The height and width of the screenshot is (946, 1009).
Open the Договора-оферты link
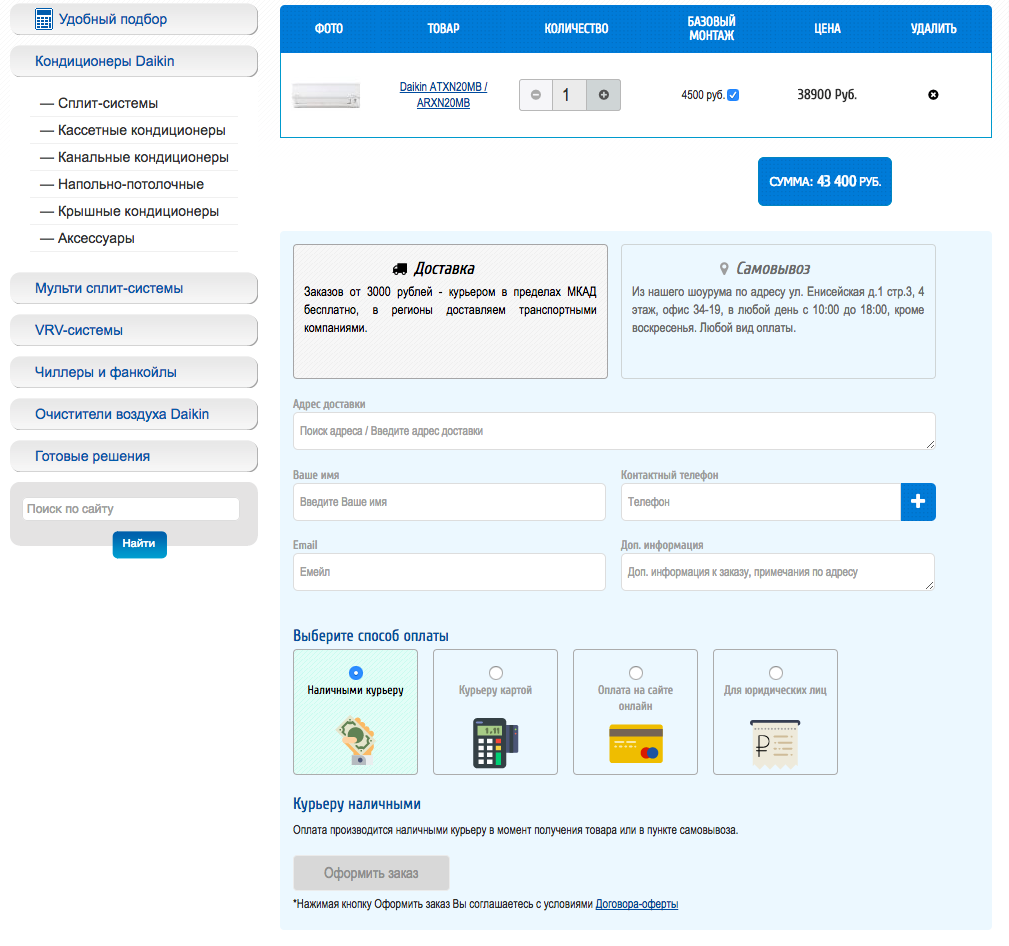[x=636, y=904]
